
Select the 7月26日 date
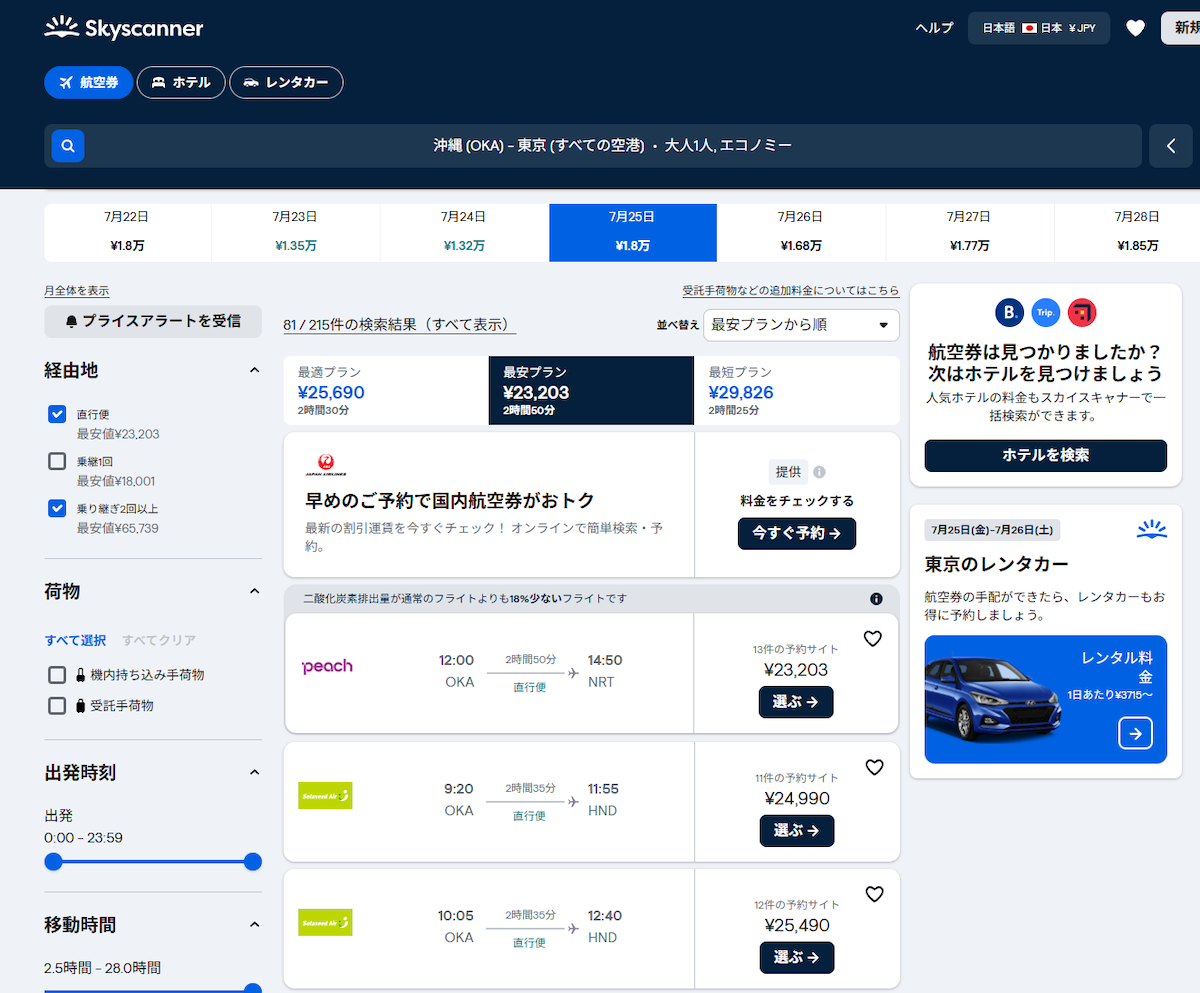(801, 232)
